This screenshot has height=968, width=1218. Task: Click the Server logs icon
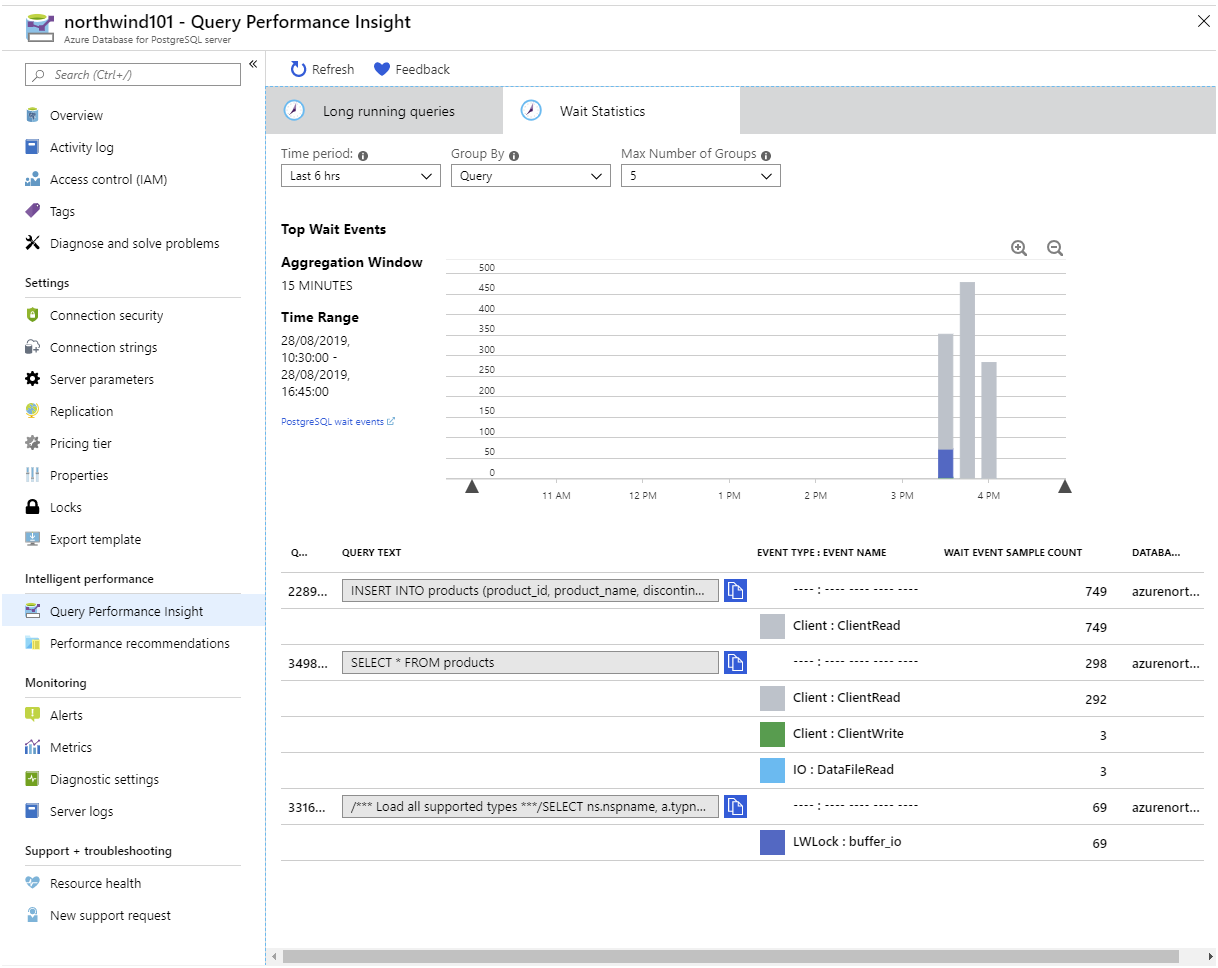33,811
